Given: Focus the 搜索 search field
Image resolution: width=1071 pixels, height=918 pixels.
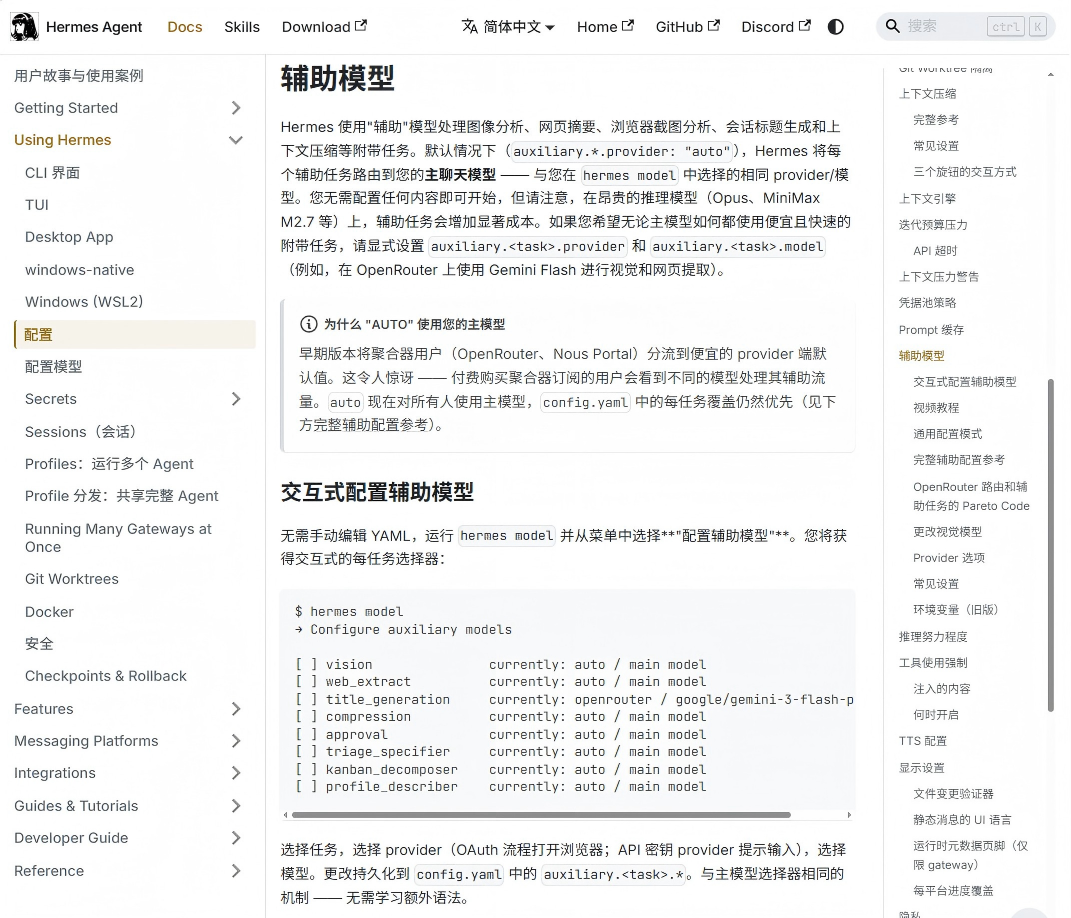Looking at the screenshot, I should 965,27.
